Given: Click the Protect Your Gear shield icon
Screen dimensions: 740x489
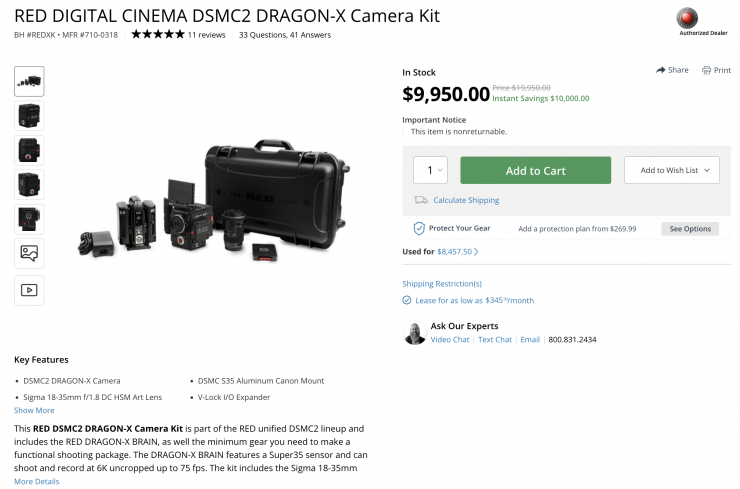Looking at the screenshot, I should (419, 228).
